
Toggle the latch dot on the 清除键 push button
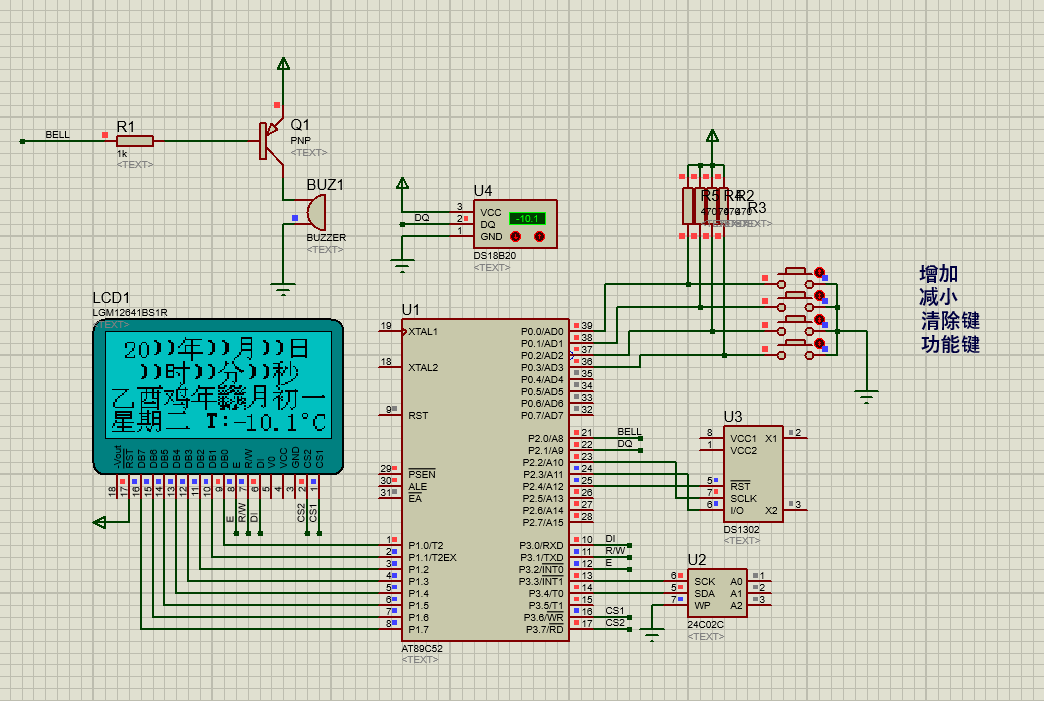tap(820, 320)
